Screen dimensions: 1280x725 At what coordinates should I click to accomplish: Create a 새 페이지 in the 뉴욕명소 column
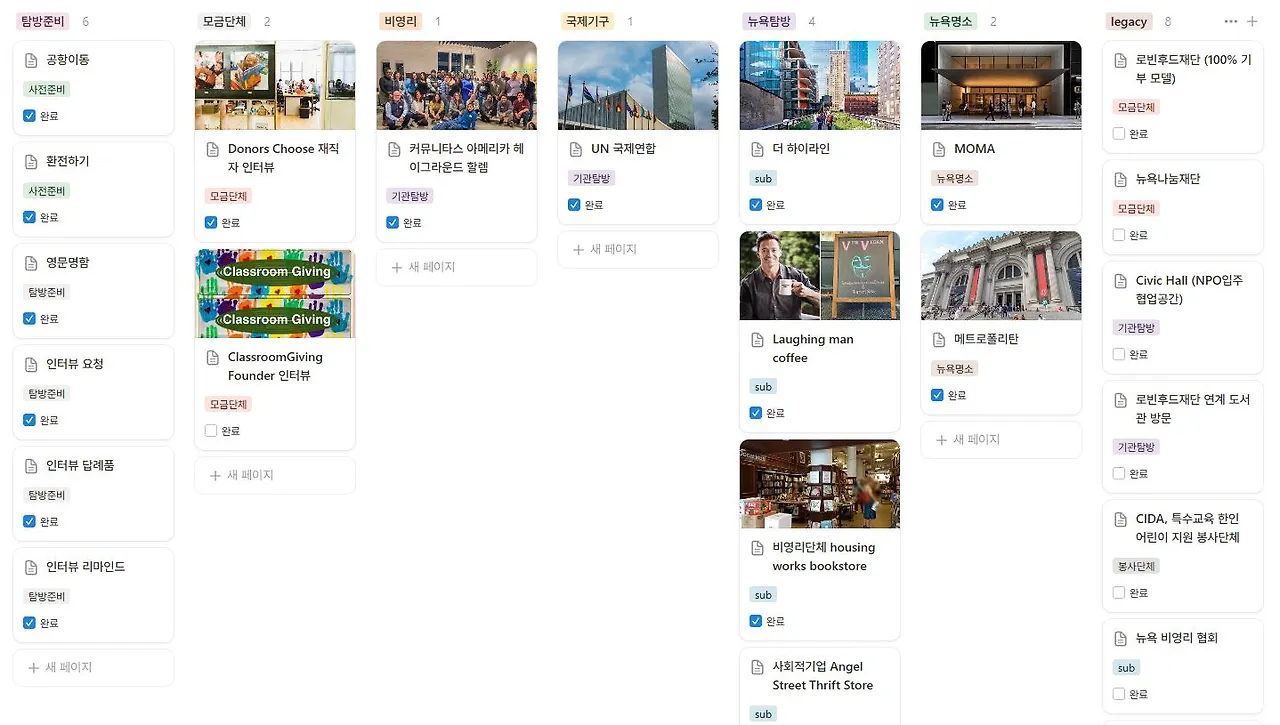[1001, 439]
